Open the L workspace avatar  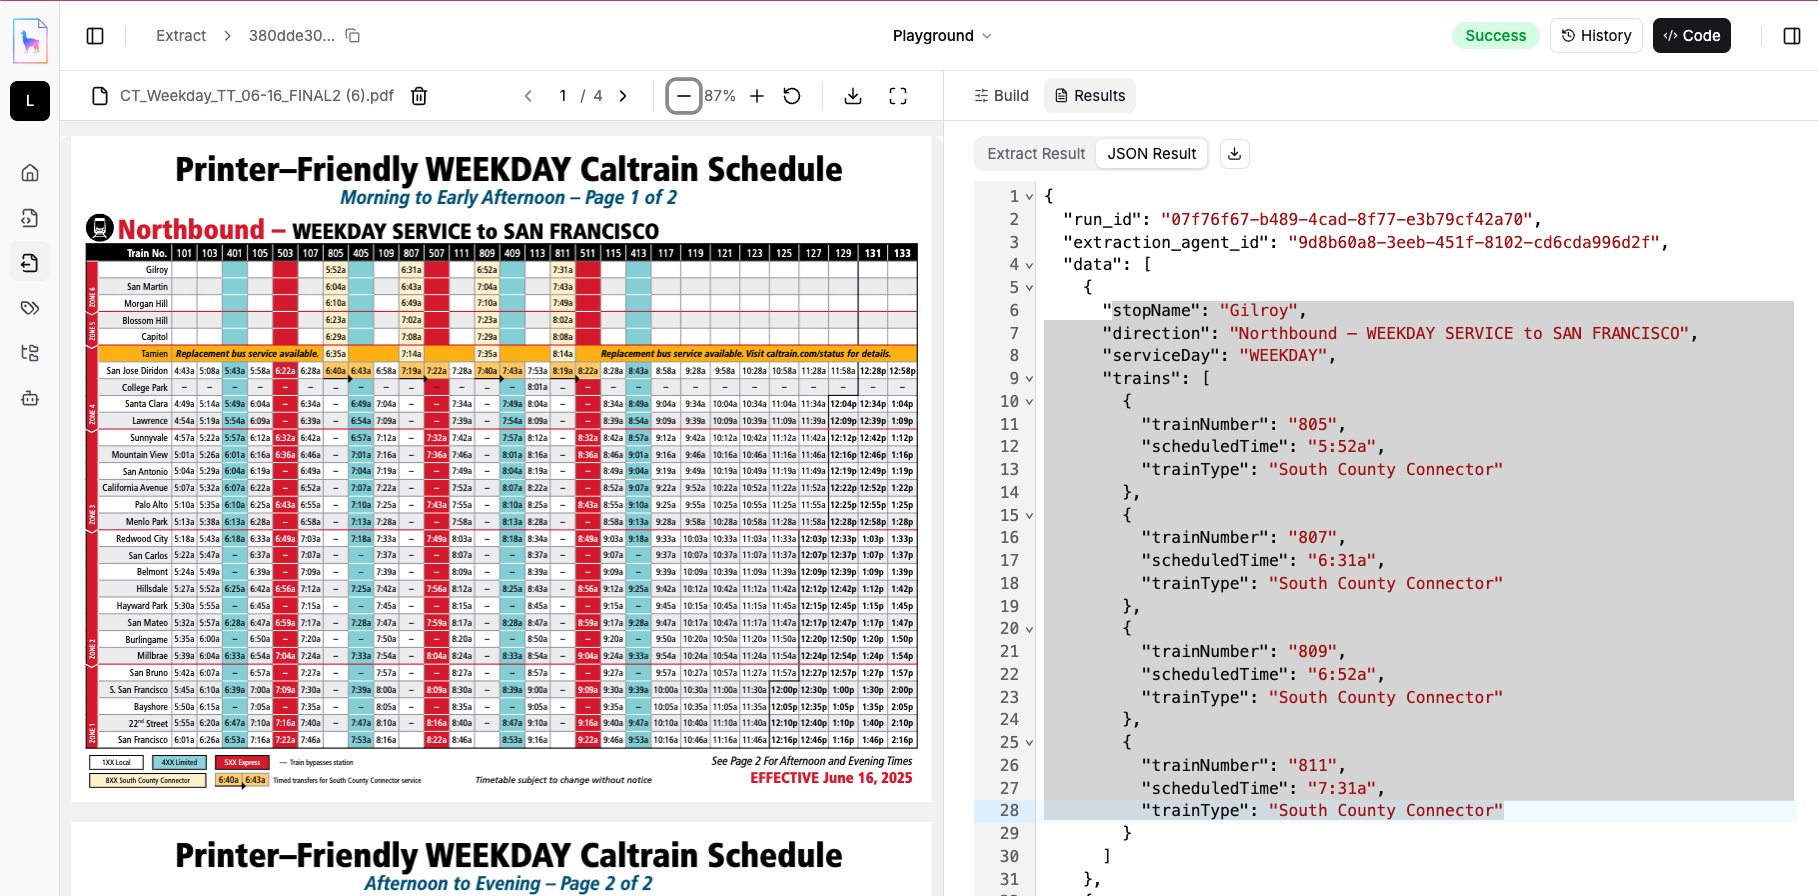point(30,101)
